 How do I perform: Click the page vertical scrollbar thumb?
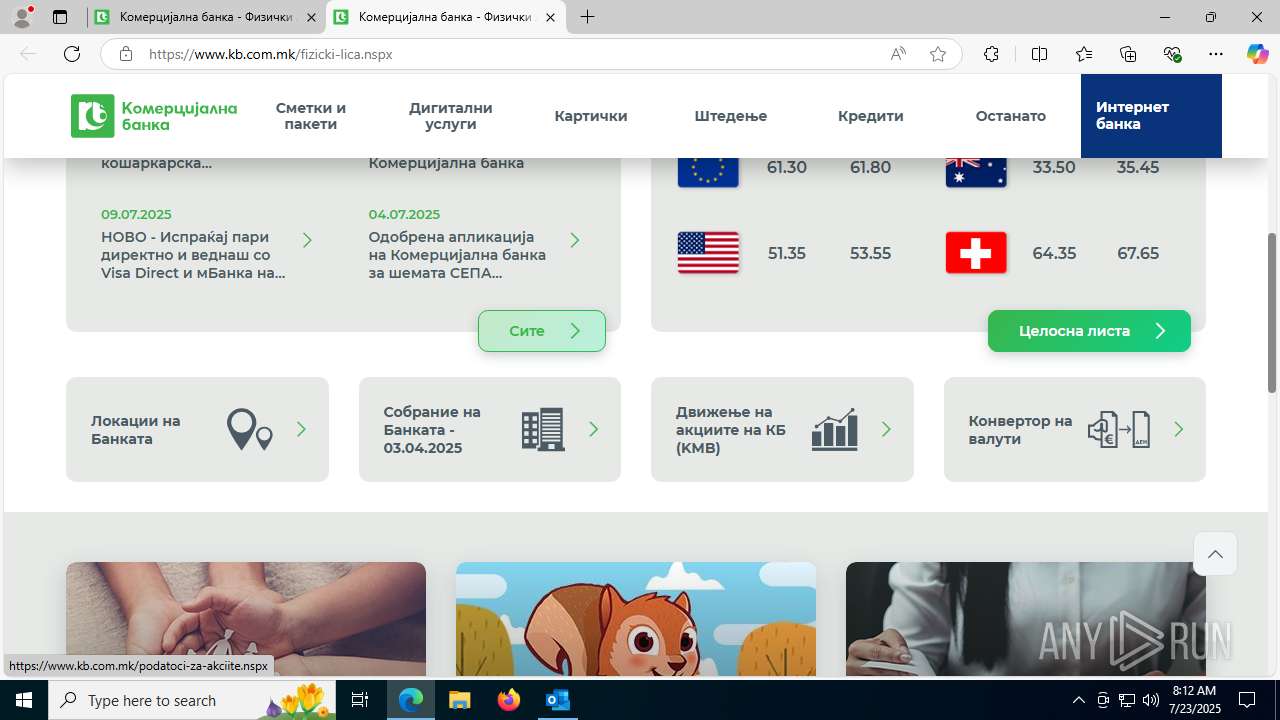tap(1272, 312)
